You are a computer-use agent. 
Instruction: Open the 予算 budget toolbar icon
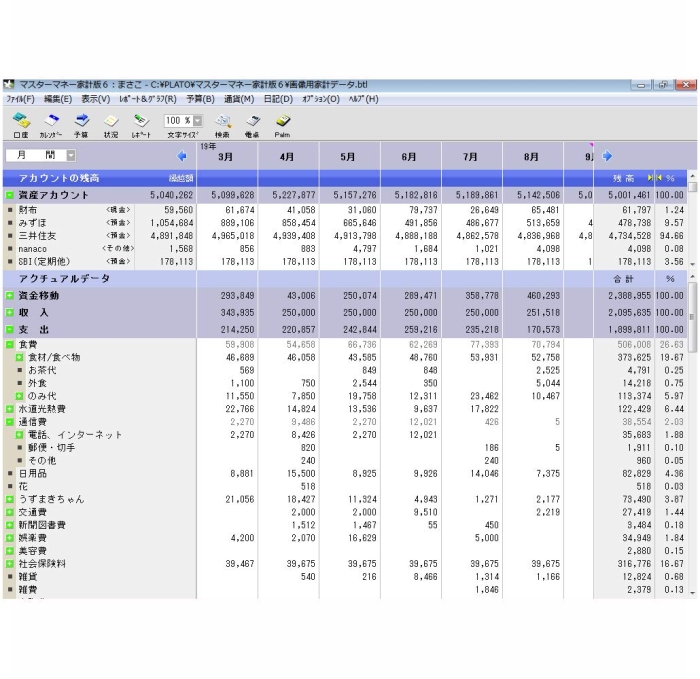click(x=81, y=125)
